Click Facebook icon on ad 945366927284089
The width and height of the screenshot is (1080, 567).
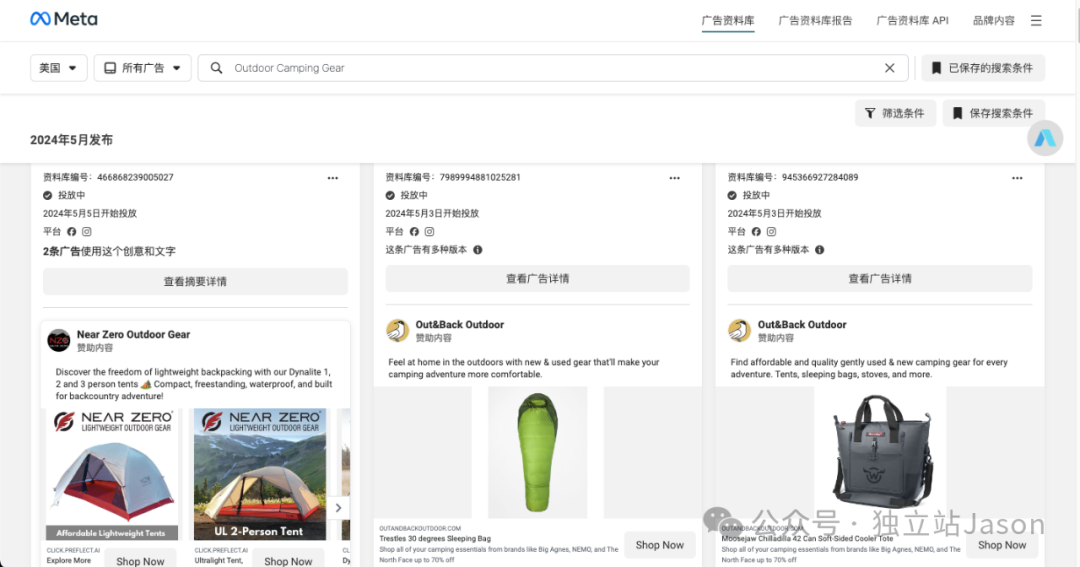pos(756,231)
